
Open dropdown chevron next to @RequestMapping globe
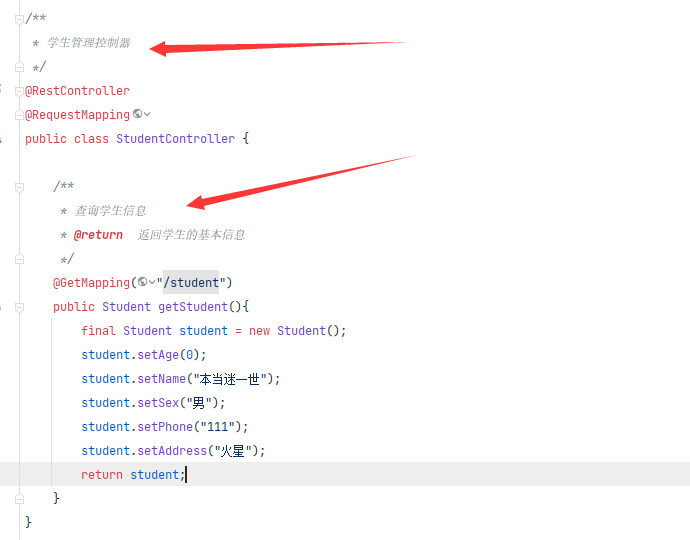(x=147, y=114)
